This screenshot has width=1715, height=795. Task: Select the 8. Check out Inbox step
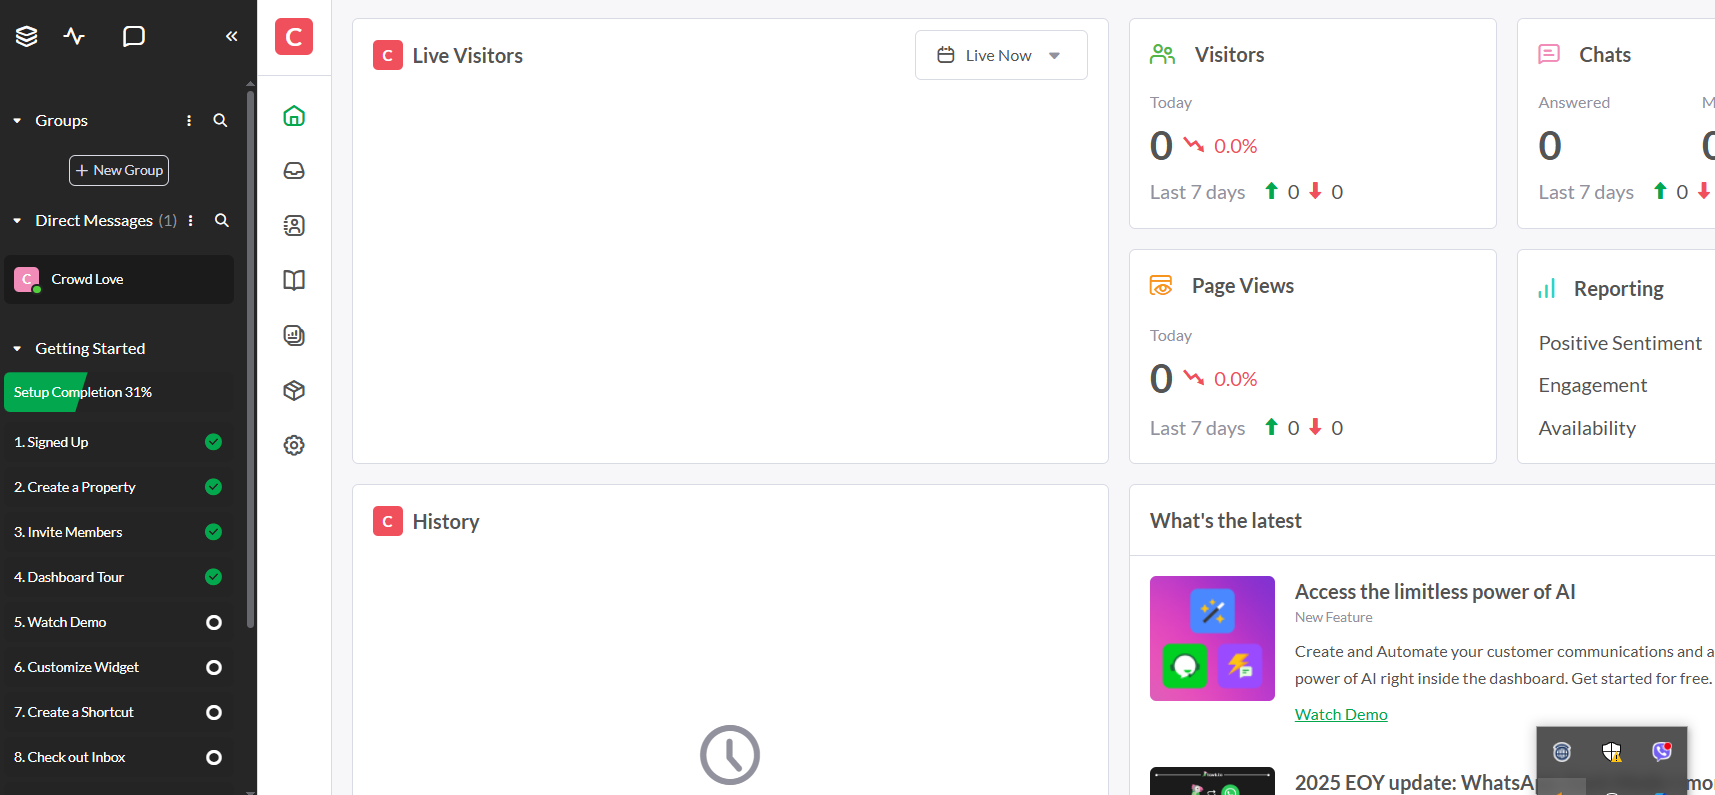click(x=119, y=757)
